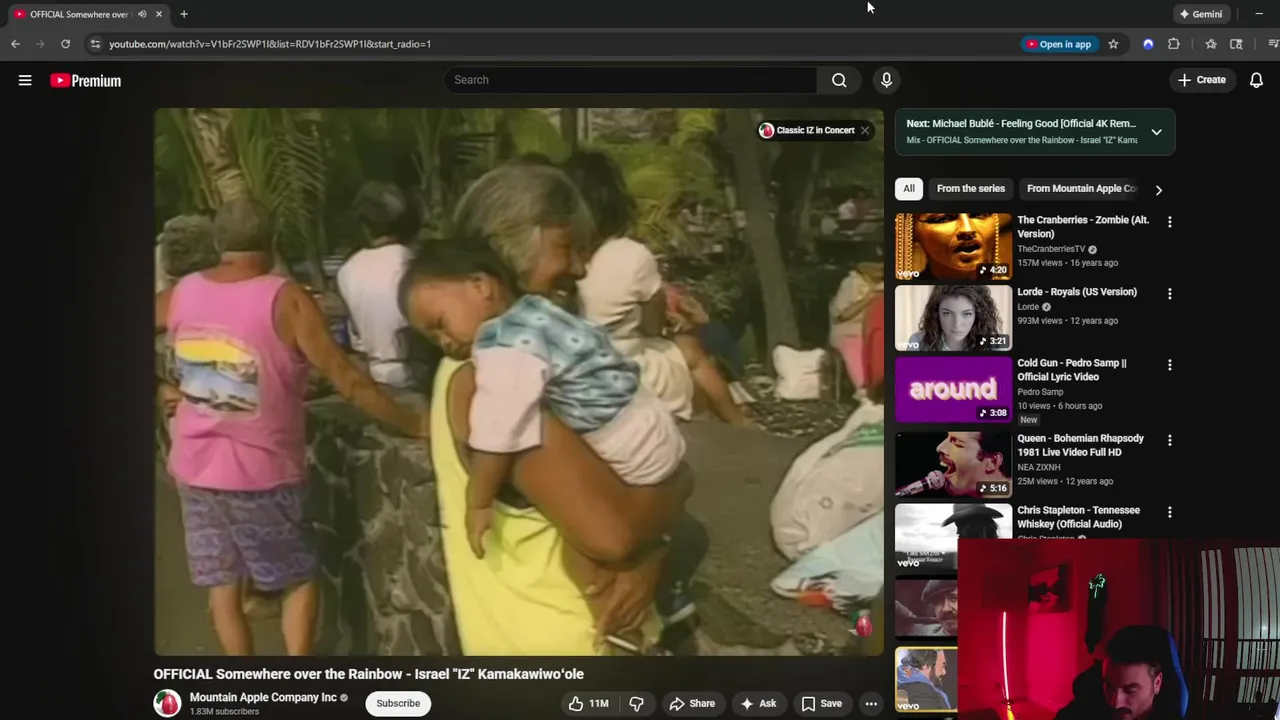Viewport: 1280px width, 720px height.
Task: Start voice search with microphone icon
Action: [x=886, y=80]
